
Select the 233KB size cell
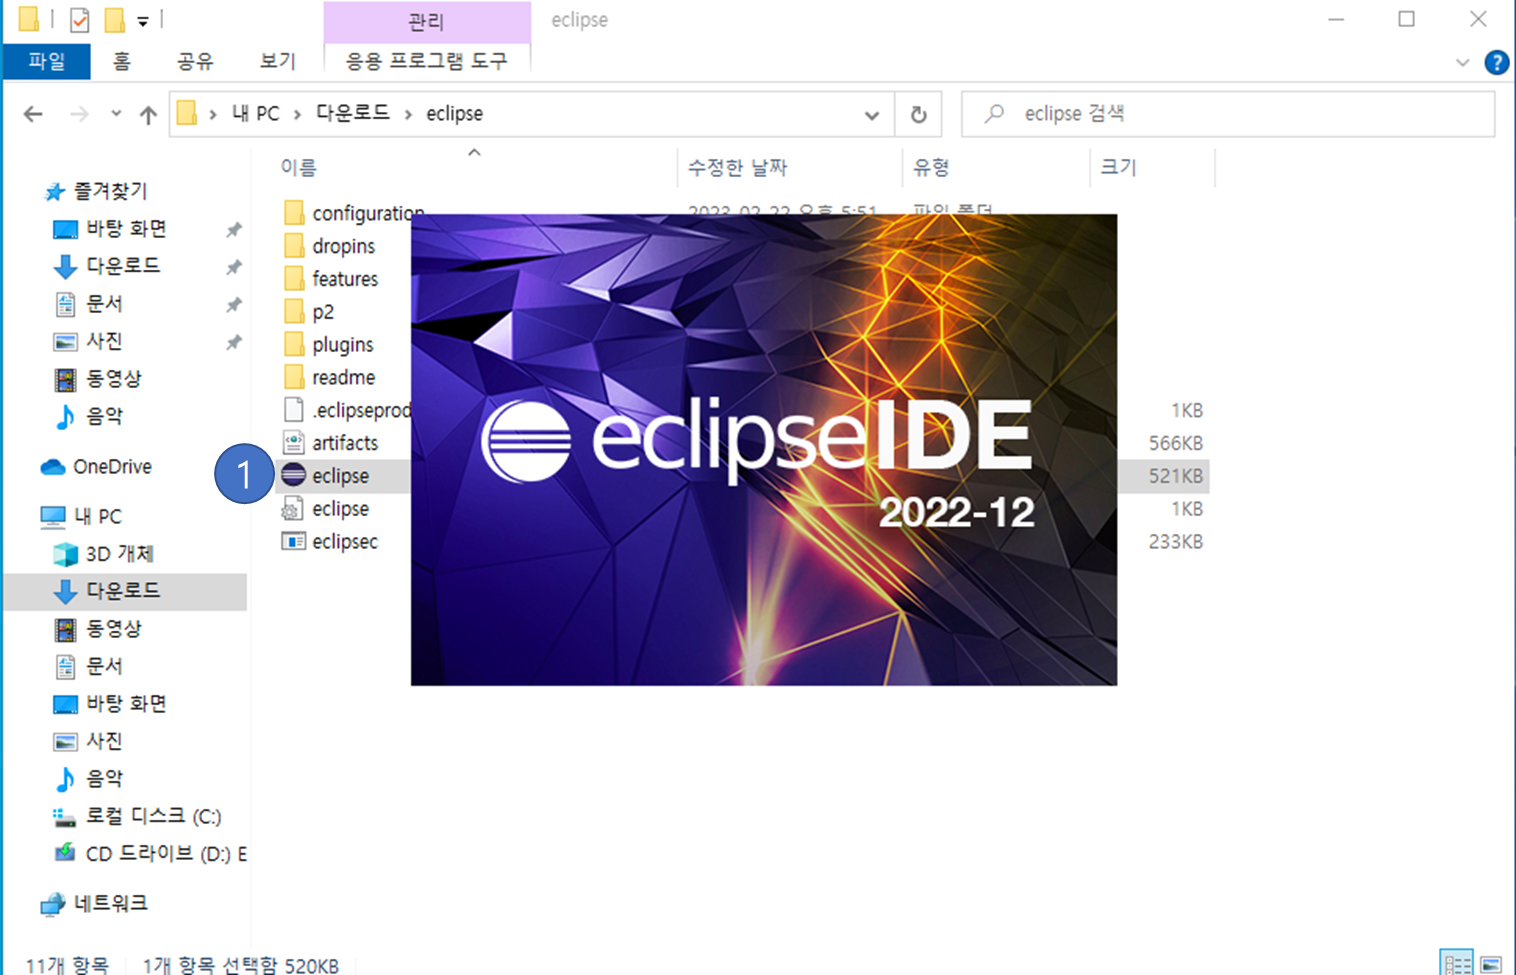[x=1175, y=542]
